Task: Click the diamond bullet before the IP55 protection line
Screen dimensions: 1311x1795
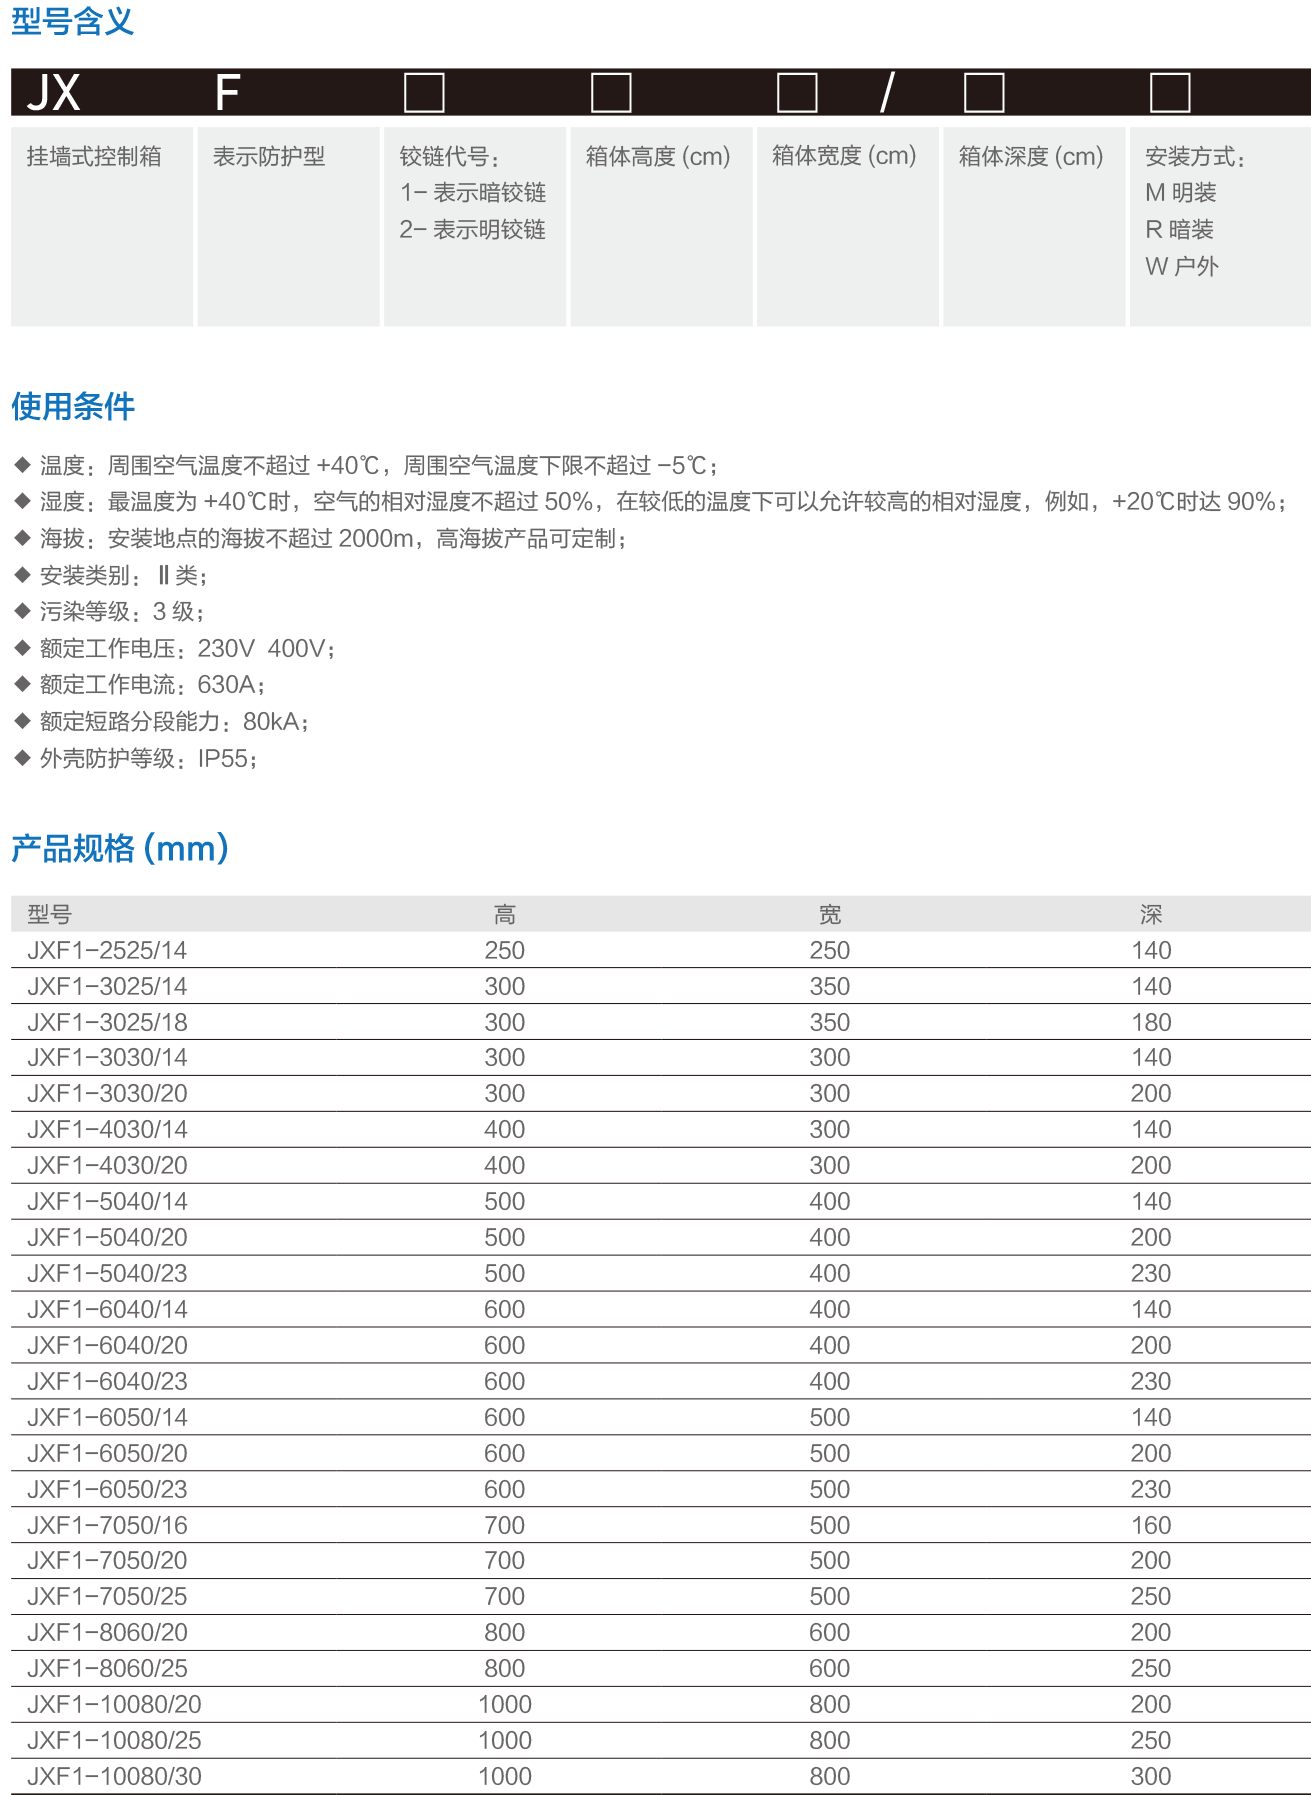Action: [22, 758]
